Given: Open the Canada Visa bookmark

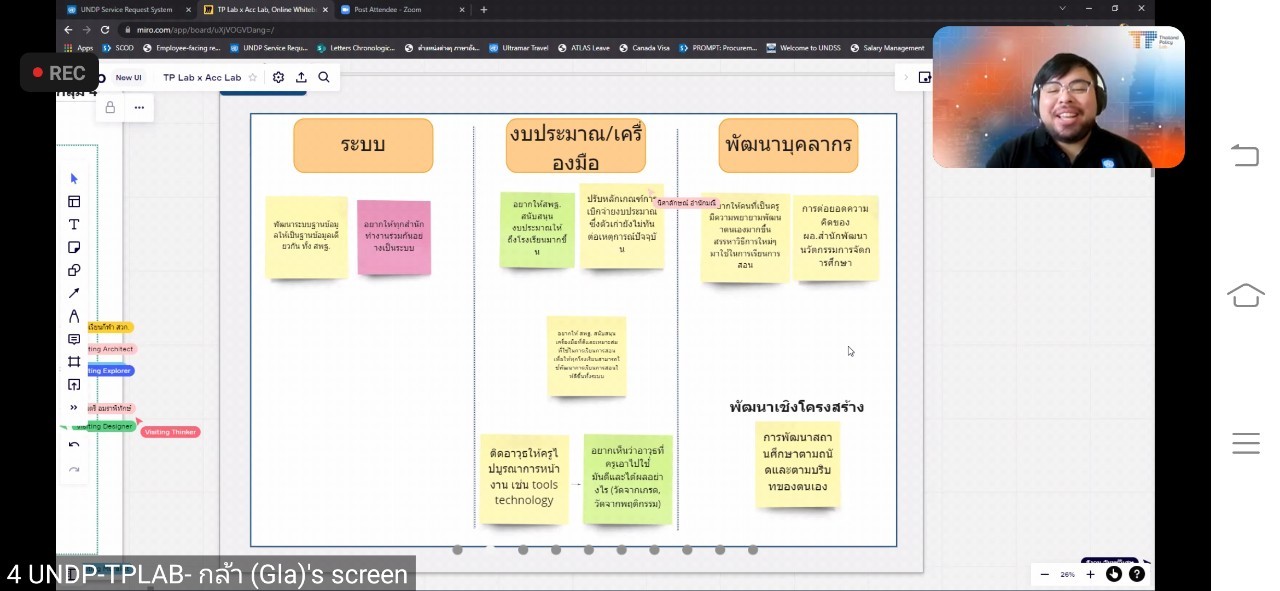Looking at the screenshot, I should (x=644, y=47).
